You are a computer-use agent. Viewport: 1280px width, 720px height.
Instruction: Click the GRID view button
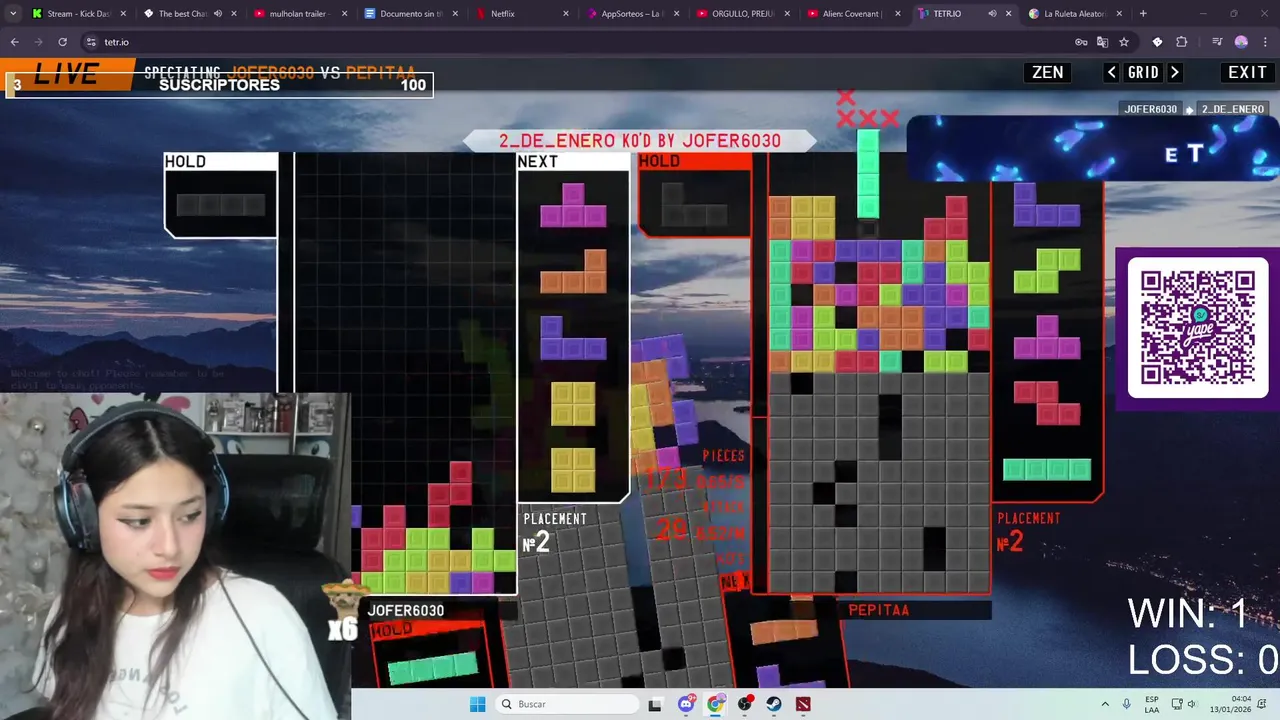[x=1143, y=72]
